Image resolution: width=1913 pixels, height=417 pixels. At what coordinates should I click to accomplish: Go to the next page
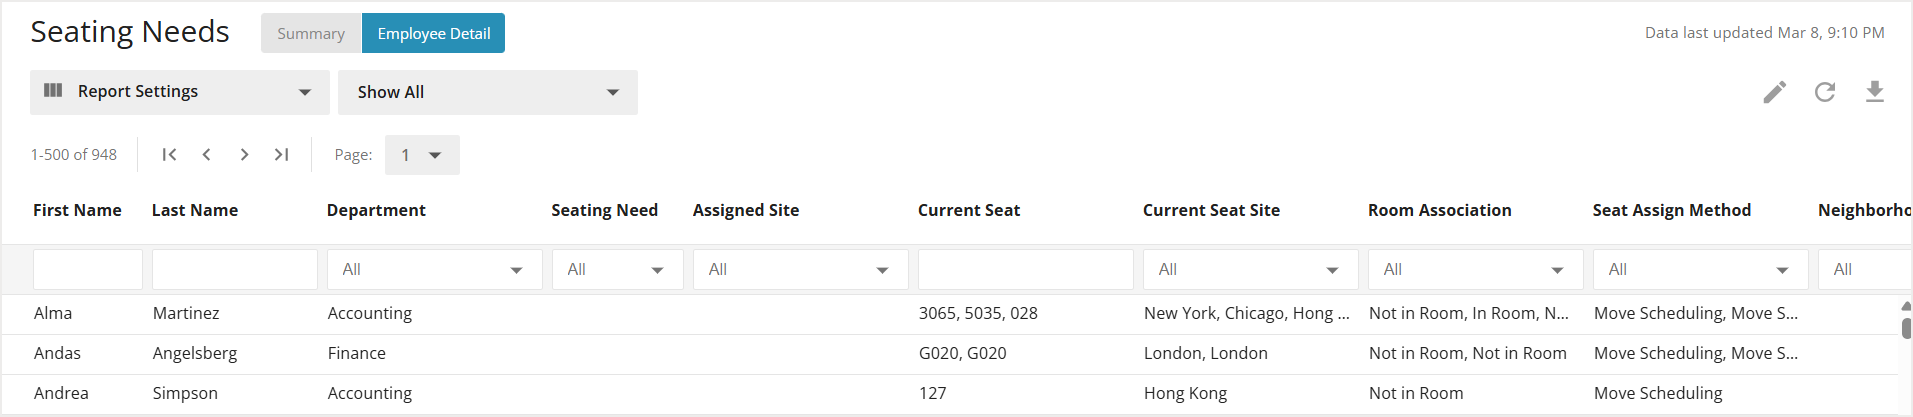tap(244, 154)
